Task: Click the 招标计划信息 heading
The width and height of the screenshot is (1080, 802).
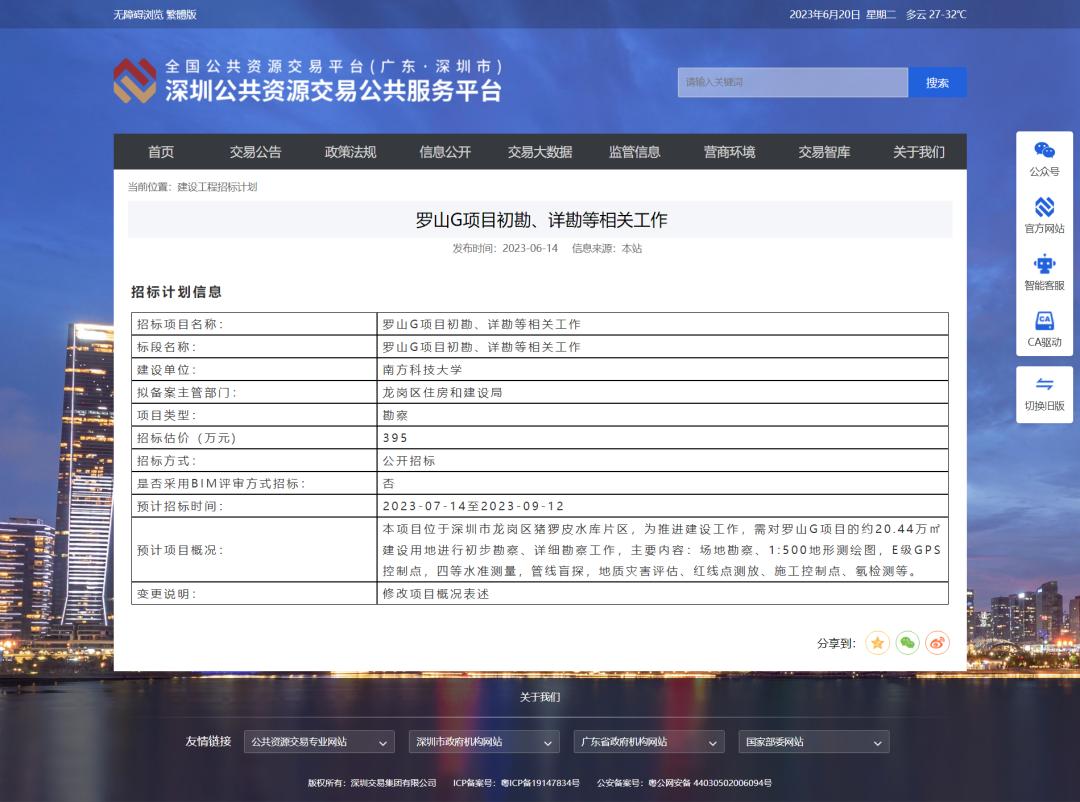Action: coord(177,291)
